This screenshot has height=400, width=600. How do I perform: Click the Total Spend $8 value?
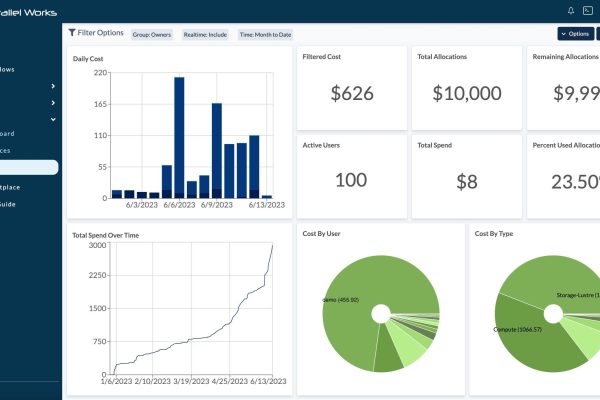coord(467,182)
